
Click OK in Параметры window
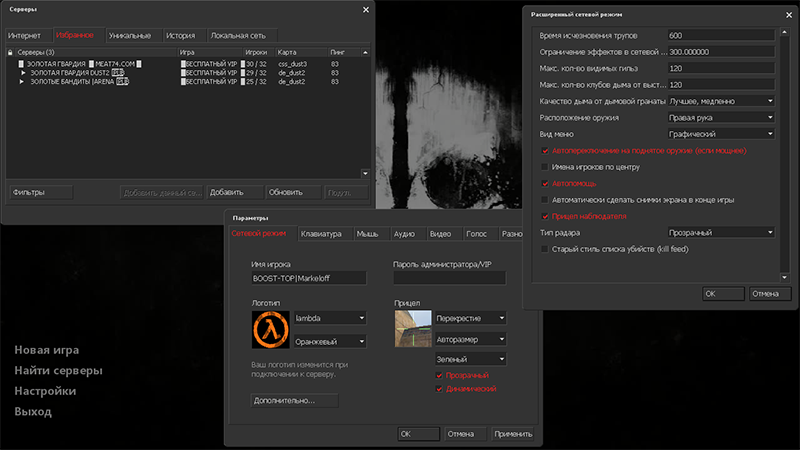[418, 434]
